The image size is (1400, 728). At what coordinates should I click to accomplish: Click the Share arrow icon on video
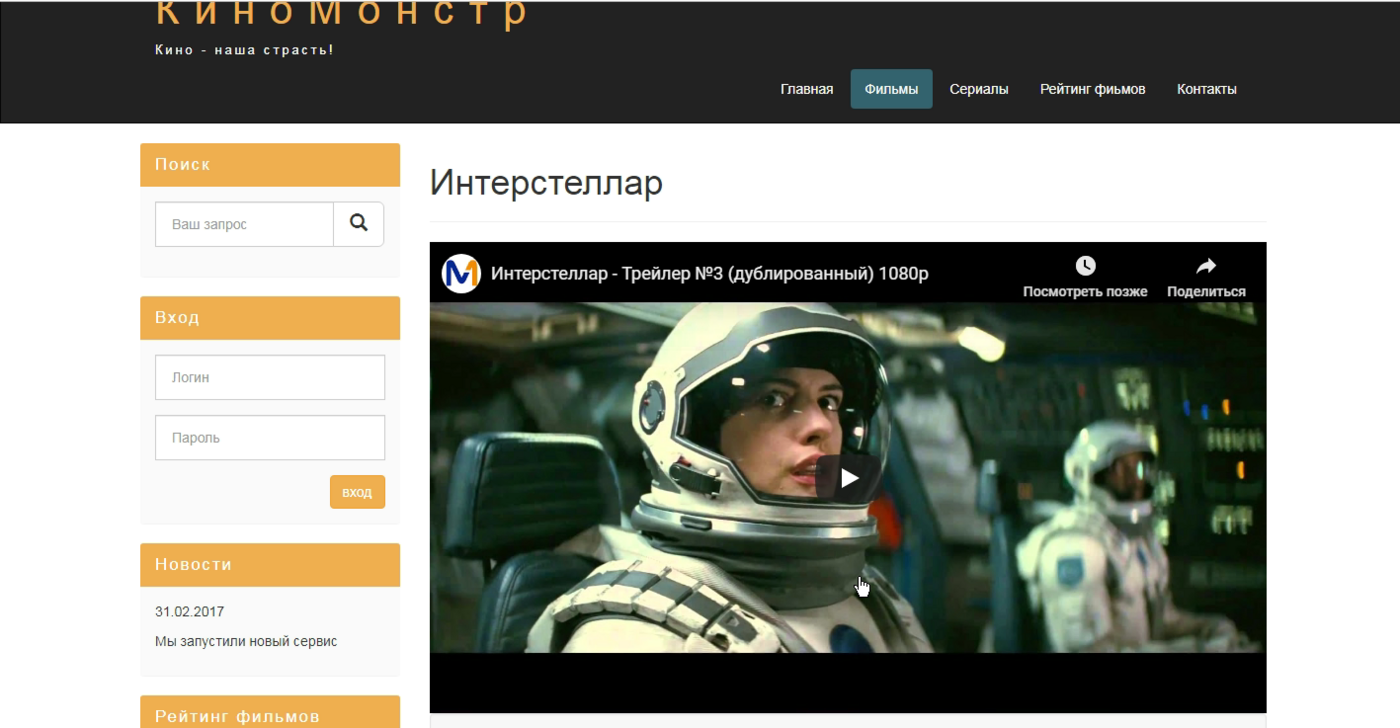click(x=1206, y=266)
